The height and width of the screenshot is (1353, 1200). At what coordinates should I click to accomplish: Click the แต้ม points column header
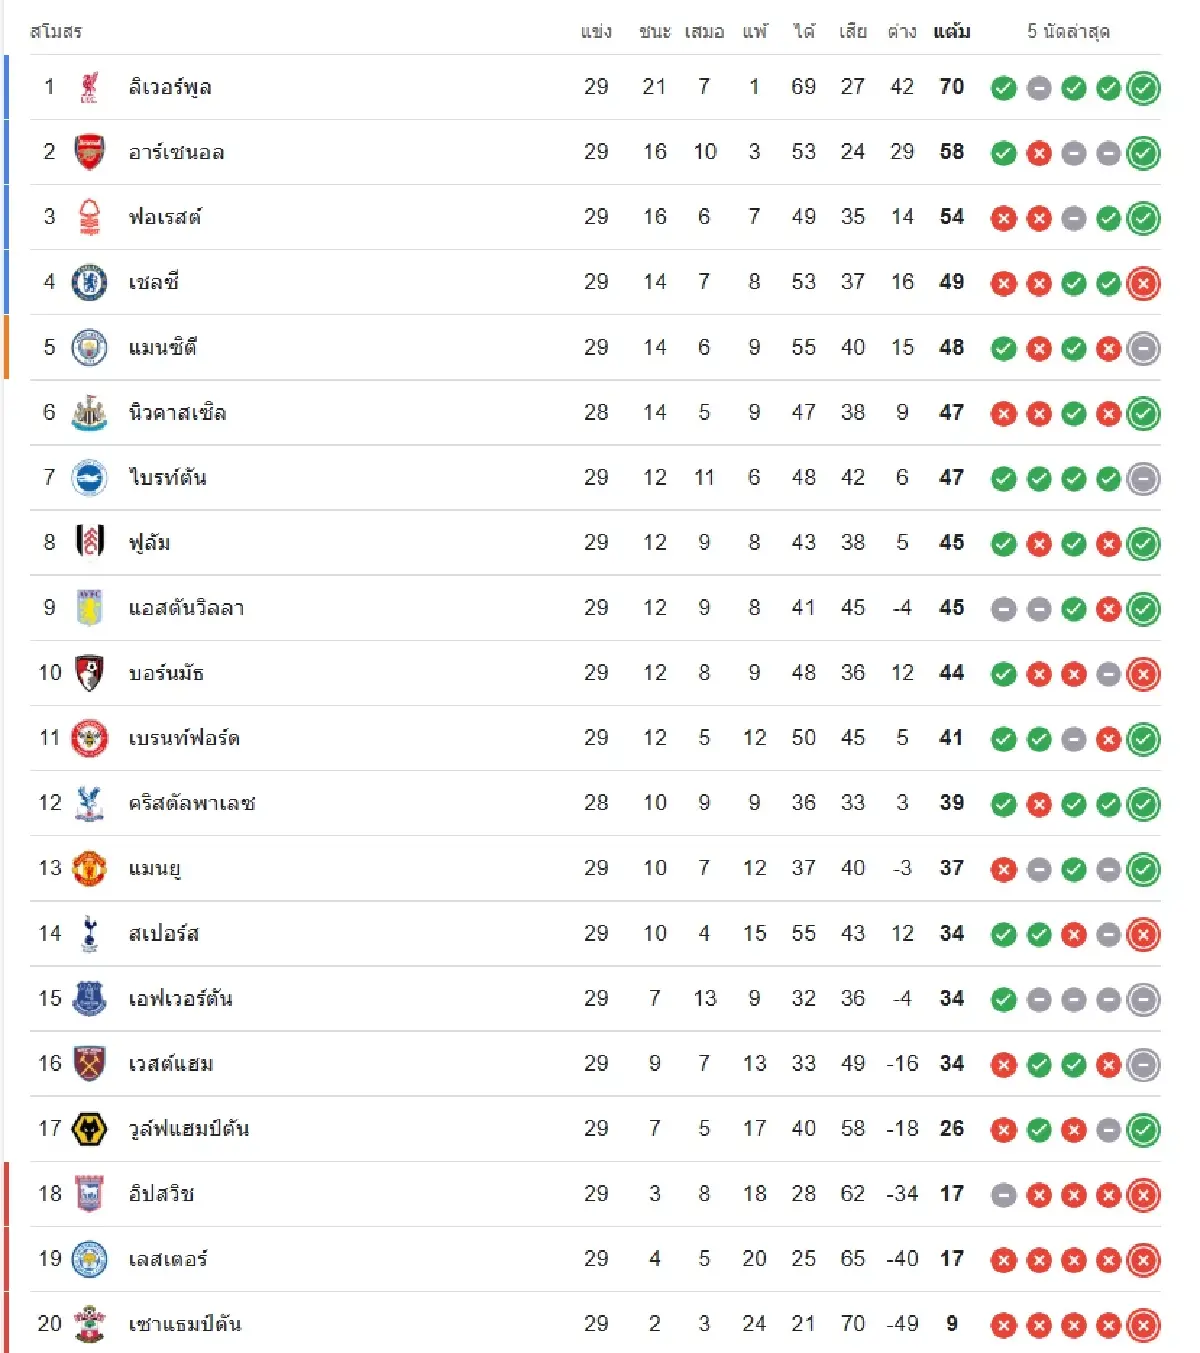point(951,32)
